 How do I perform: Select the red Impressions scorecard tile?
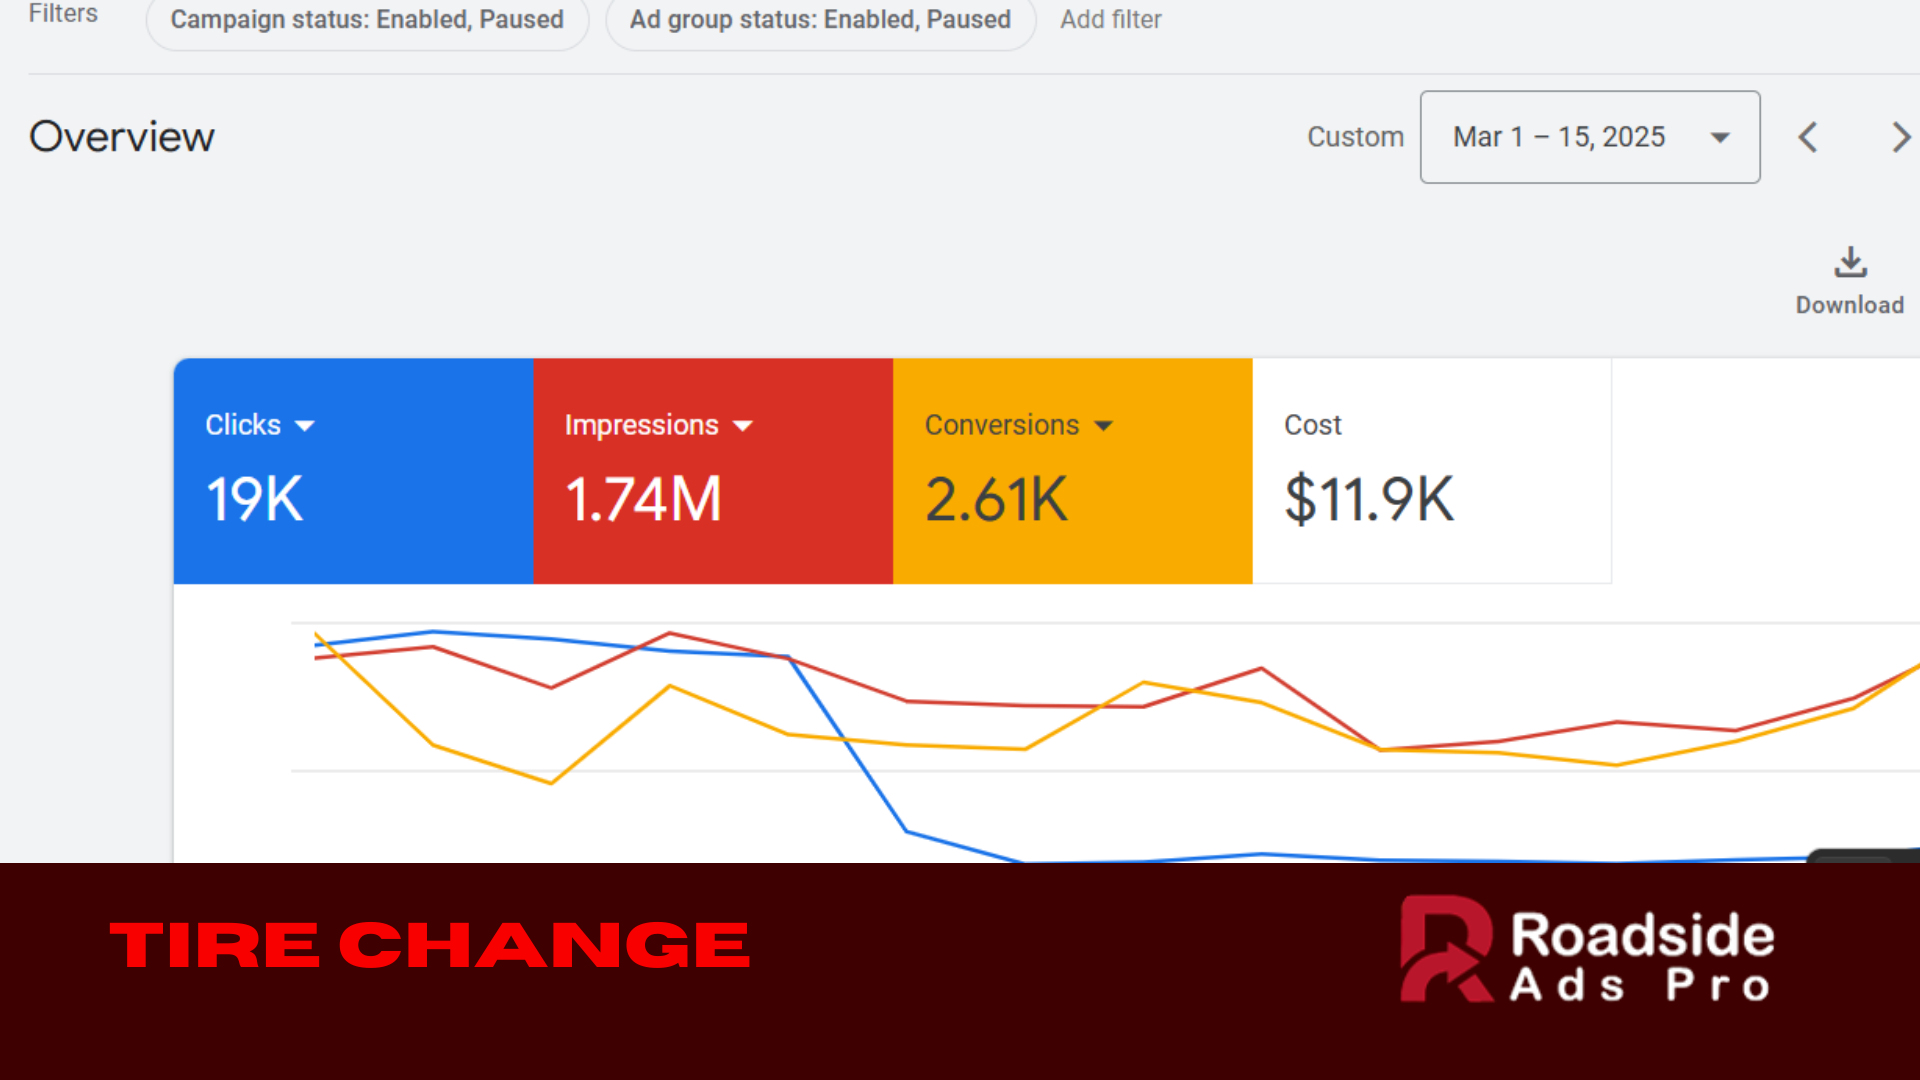coord(713,471)
